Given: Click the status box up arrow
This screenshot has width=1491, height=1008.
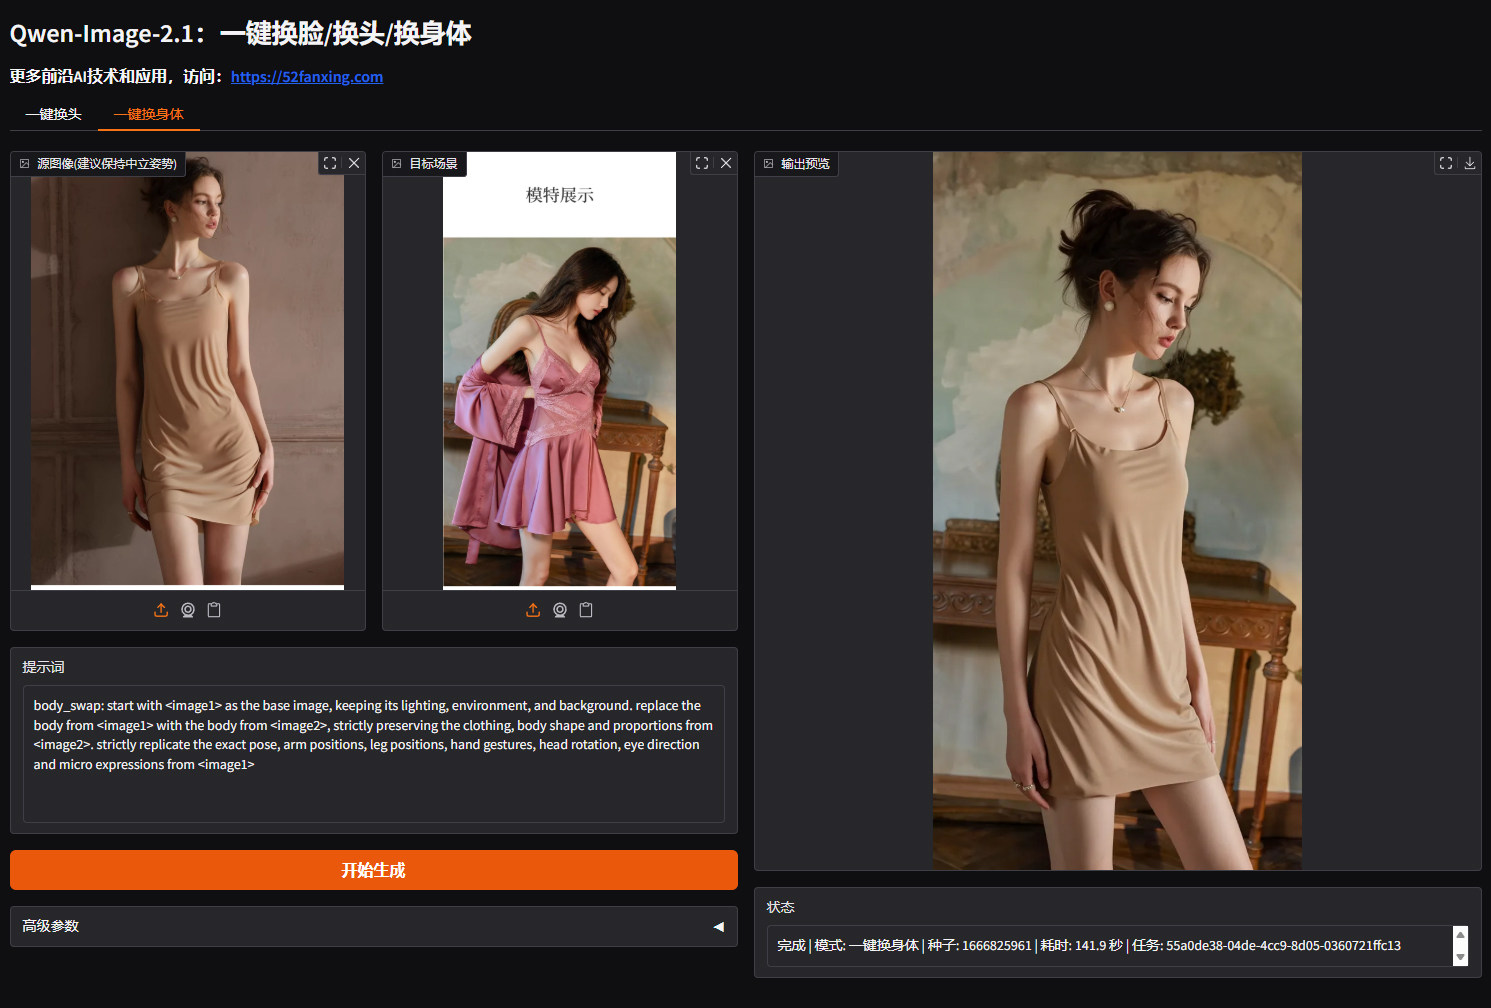Looking at the screenshot, I should (1460, 935).
